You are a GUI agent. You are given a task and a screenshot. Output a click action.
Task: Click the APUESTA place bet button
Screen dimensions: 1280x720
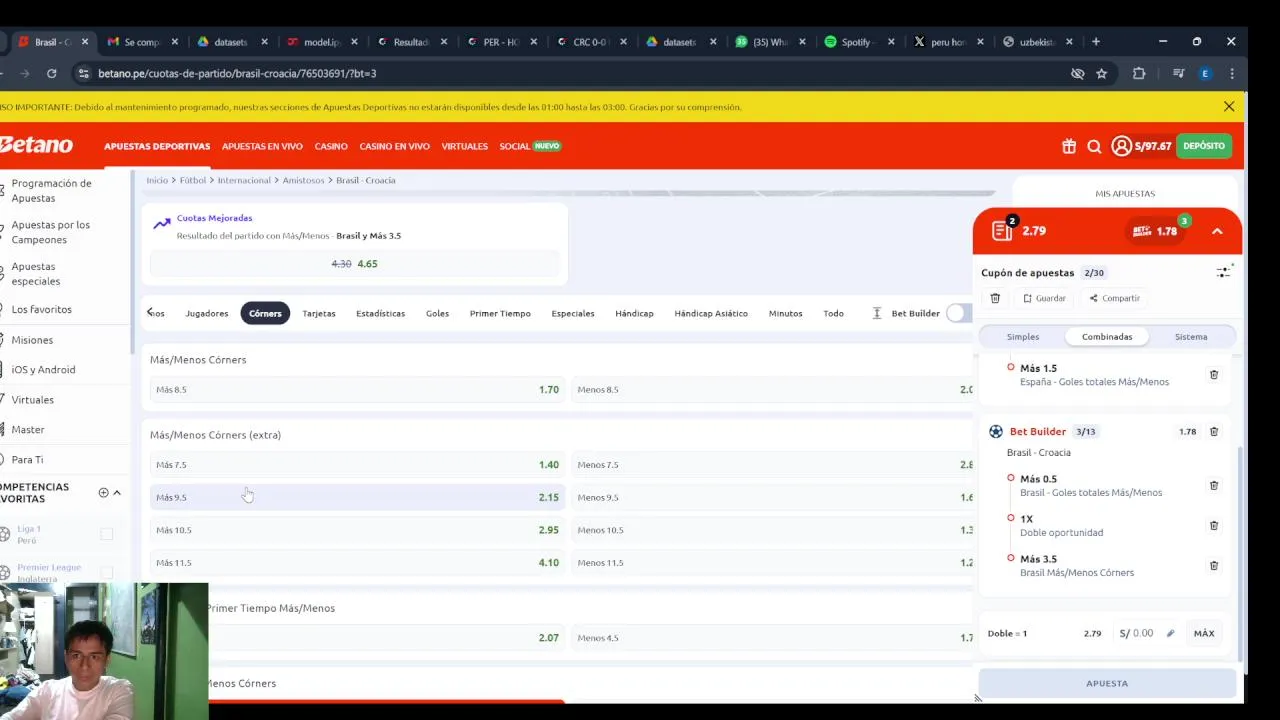[1107, 684]
